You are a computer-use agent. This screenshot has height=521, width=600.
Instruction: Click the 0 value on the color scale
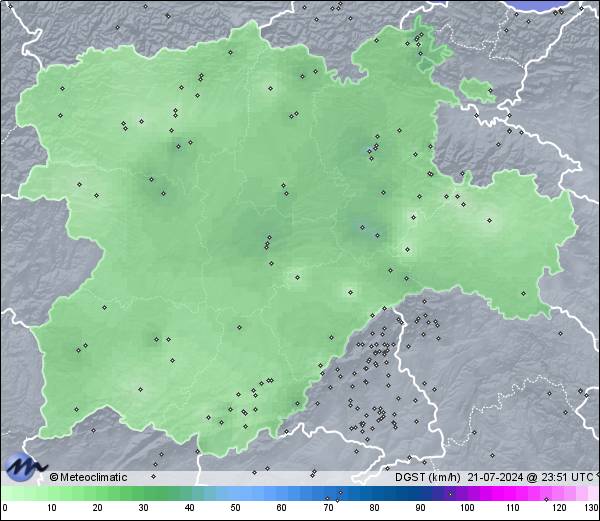point(4,508)
